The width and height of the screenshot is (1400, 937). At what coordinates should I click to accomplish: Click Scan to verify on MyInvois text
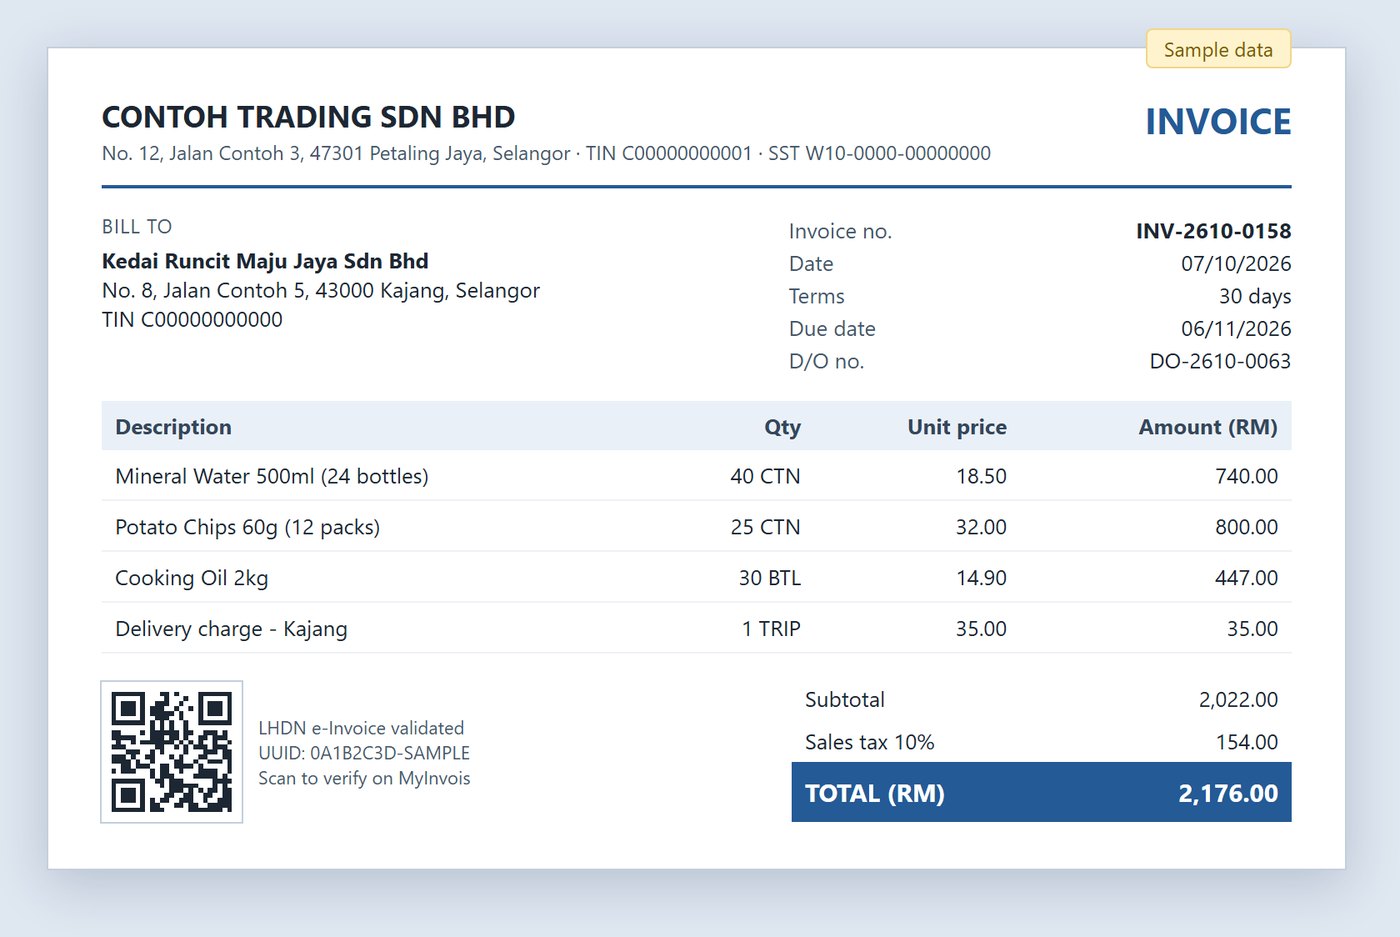(364, 778)
